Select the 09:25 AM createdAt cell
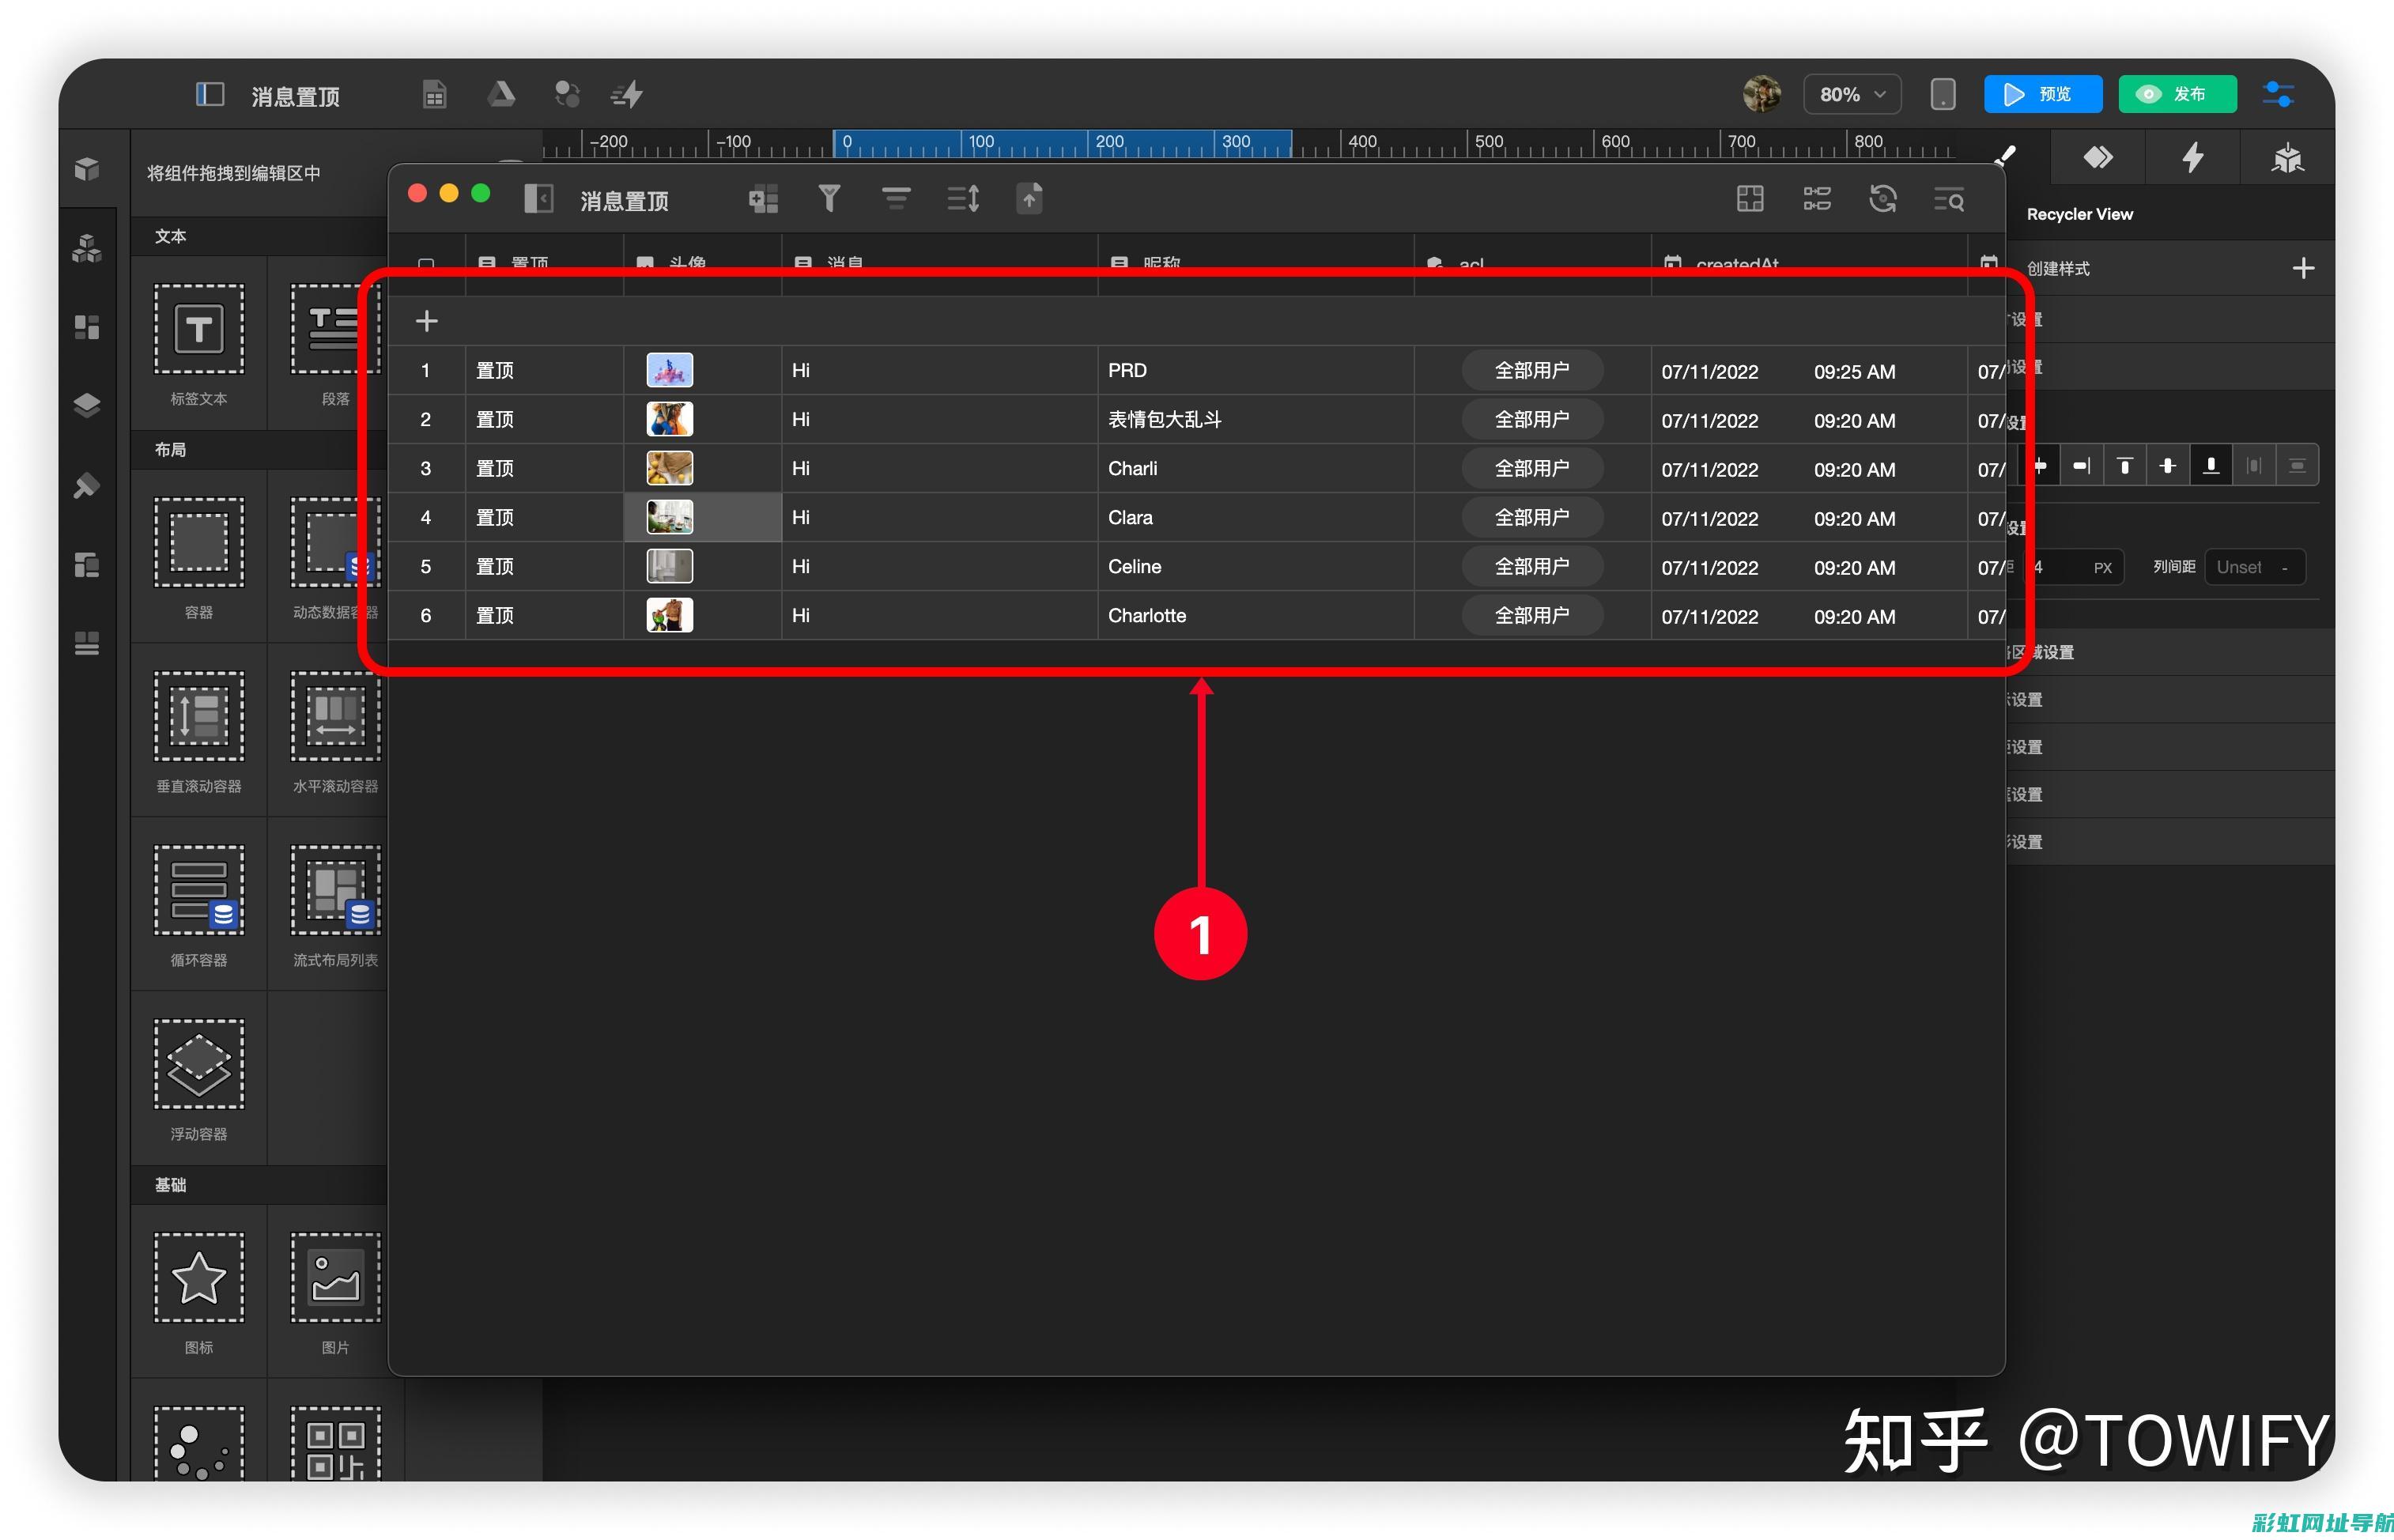The height and width of the screenshot is (1540, 2394). pyautogui.click(x=1808, y=370)
